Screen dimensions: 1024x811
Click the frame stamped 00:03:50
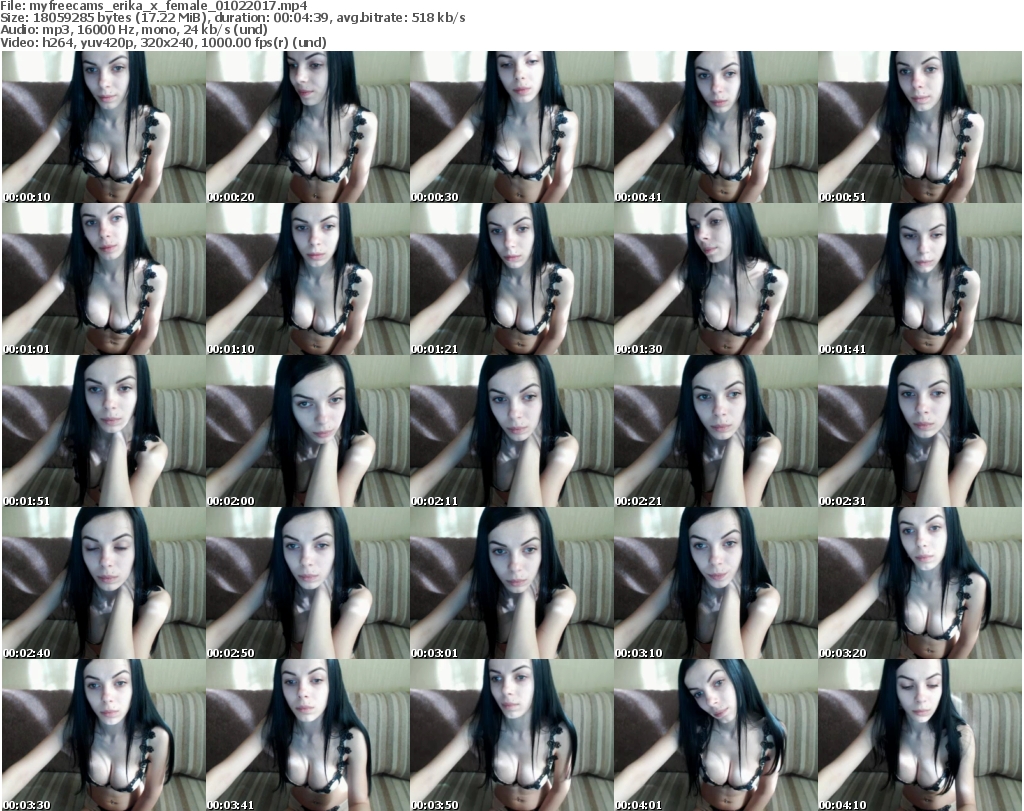click(x=511, y=735)
